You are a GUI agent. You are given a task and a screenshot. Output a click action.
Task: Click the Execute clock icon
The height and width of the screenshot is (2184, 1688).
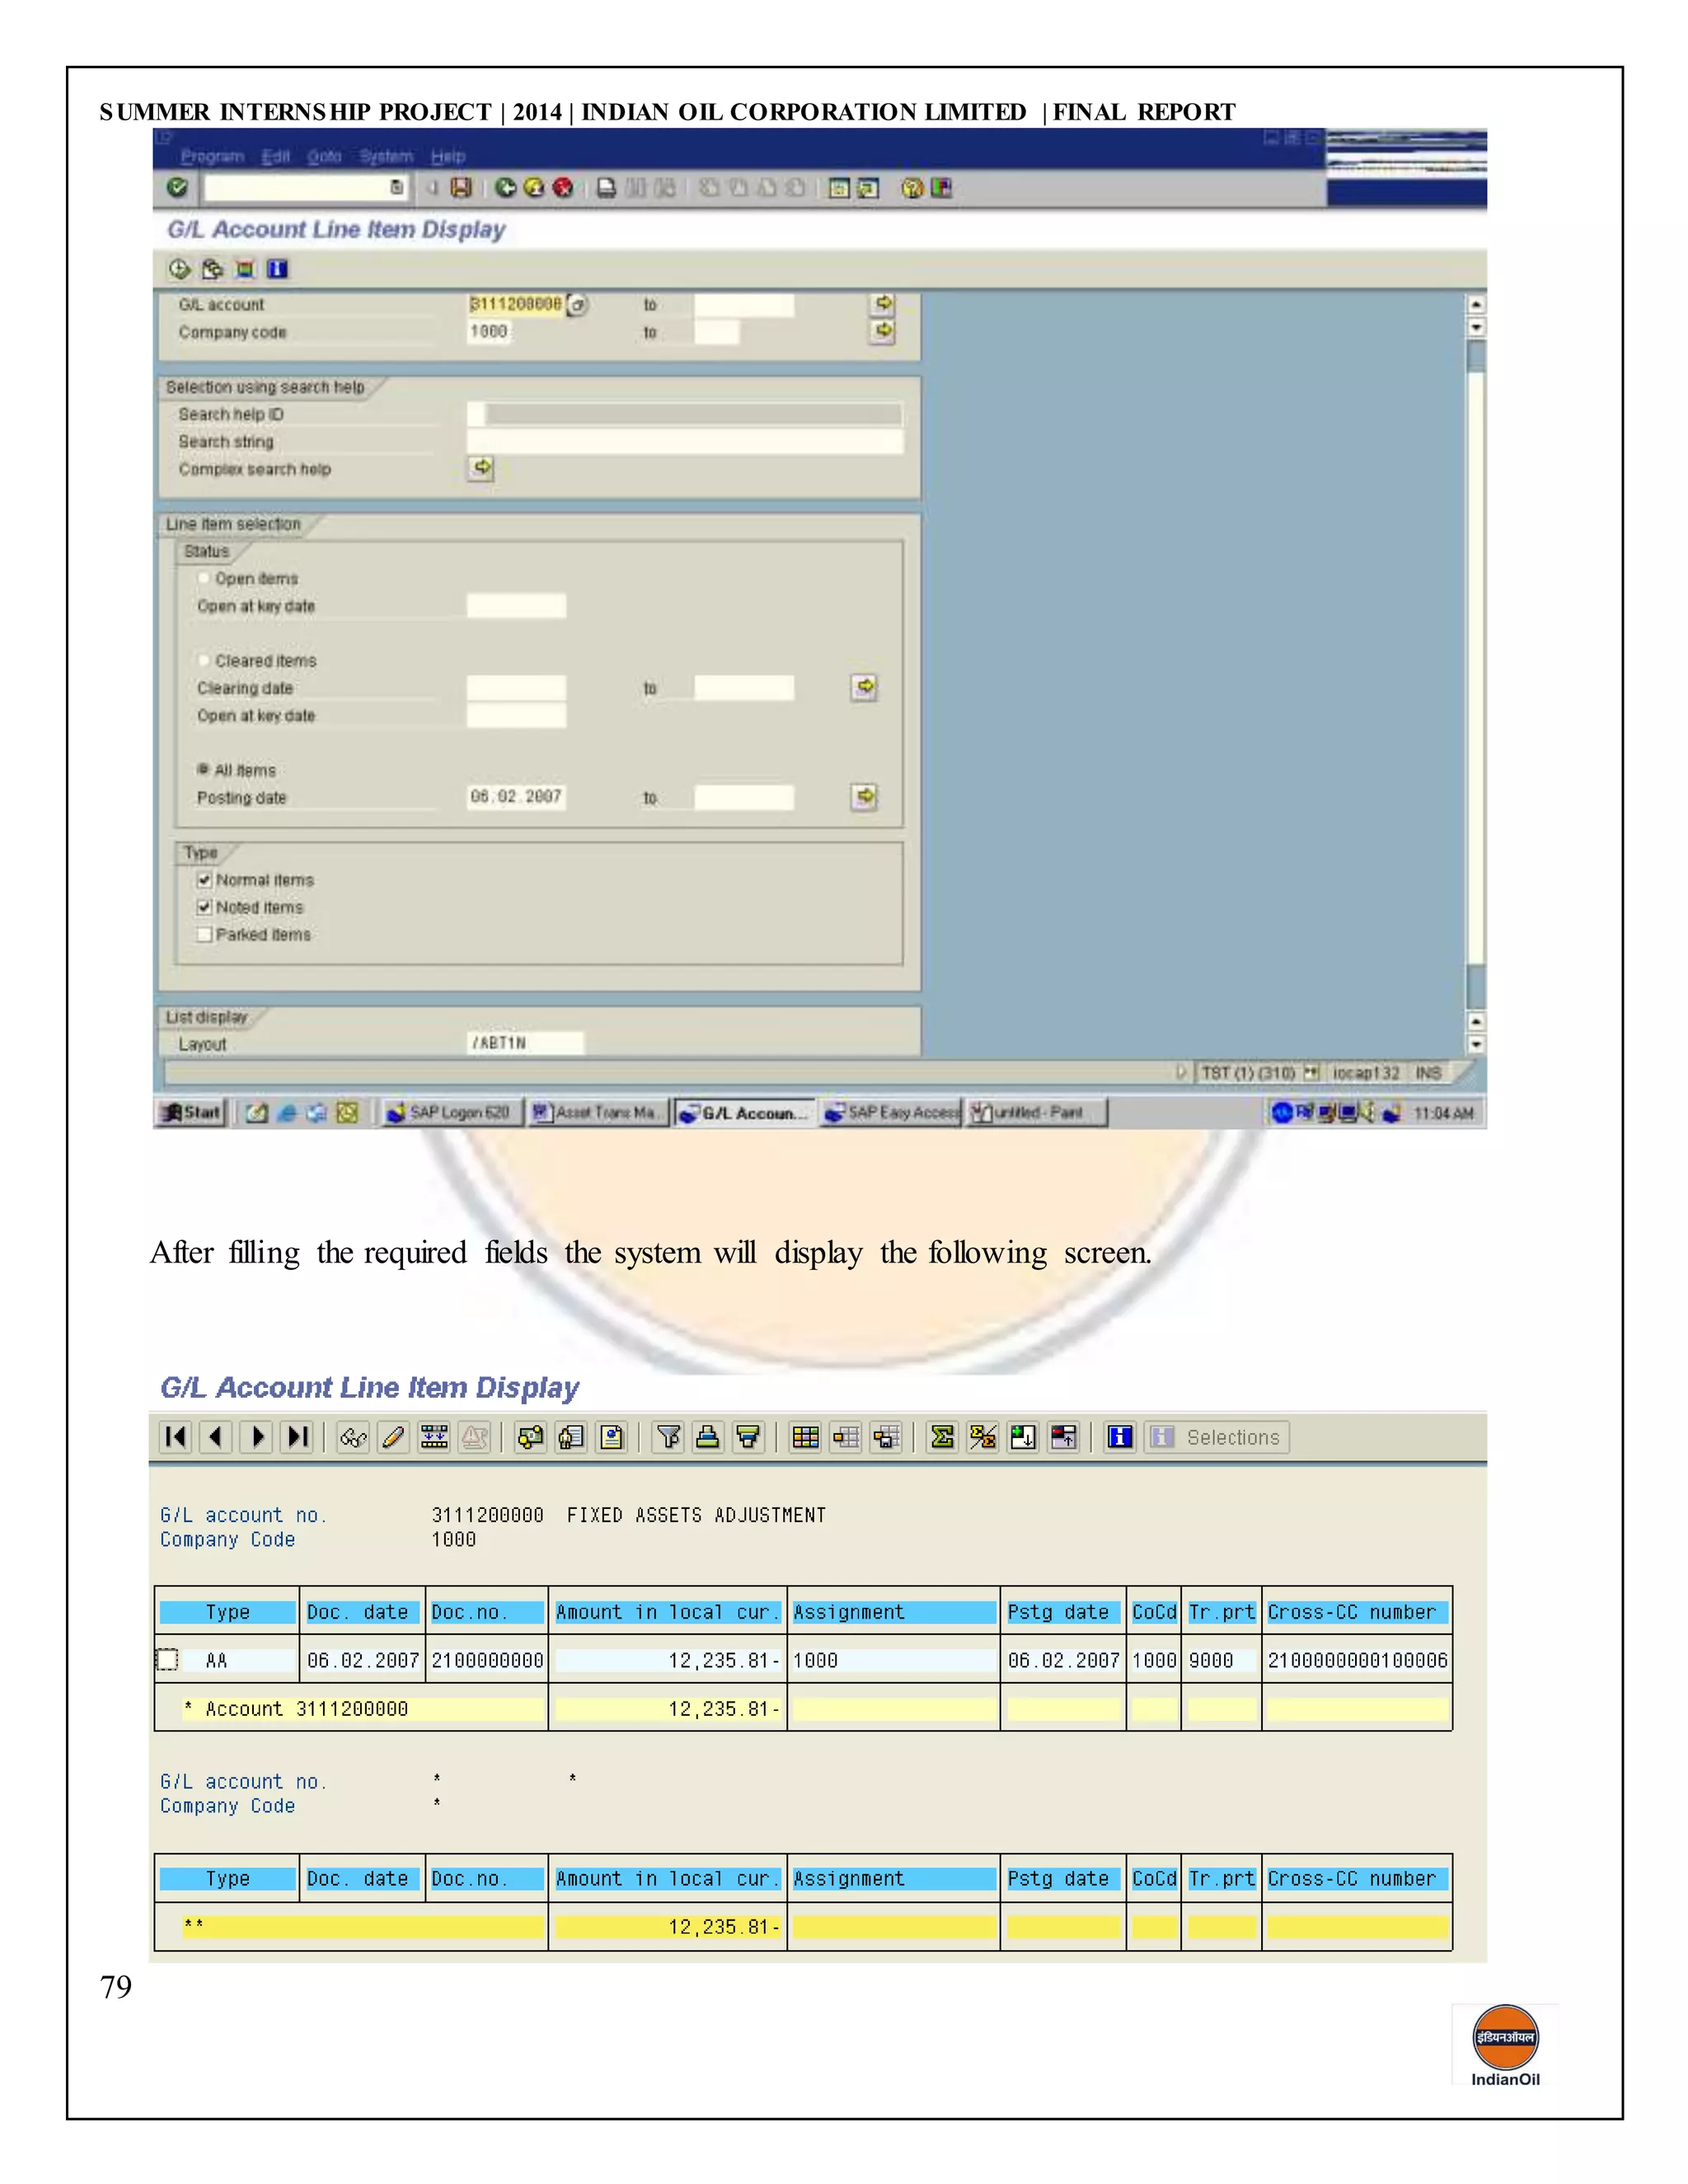[x=180, y=269]
